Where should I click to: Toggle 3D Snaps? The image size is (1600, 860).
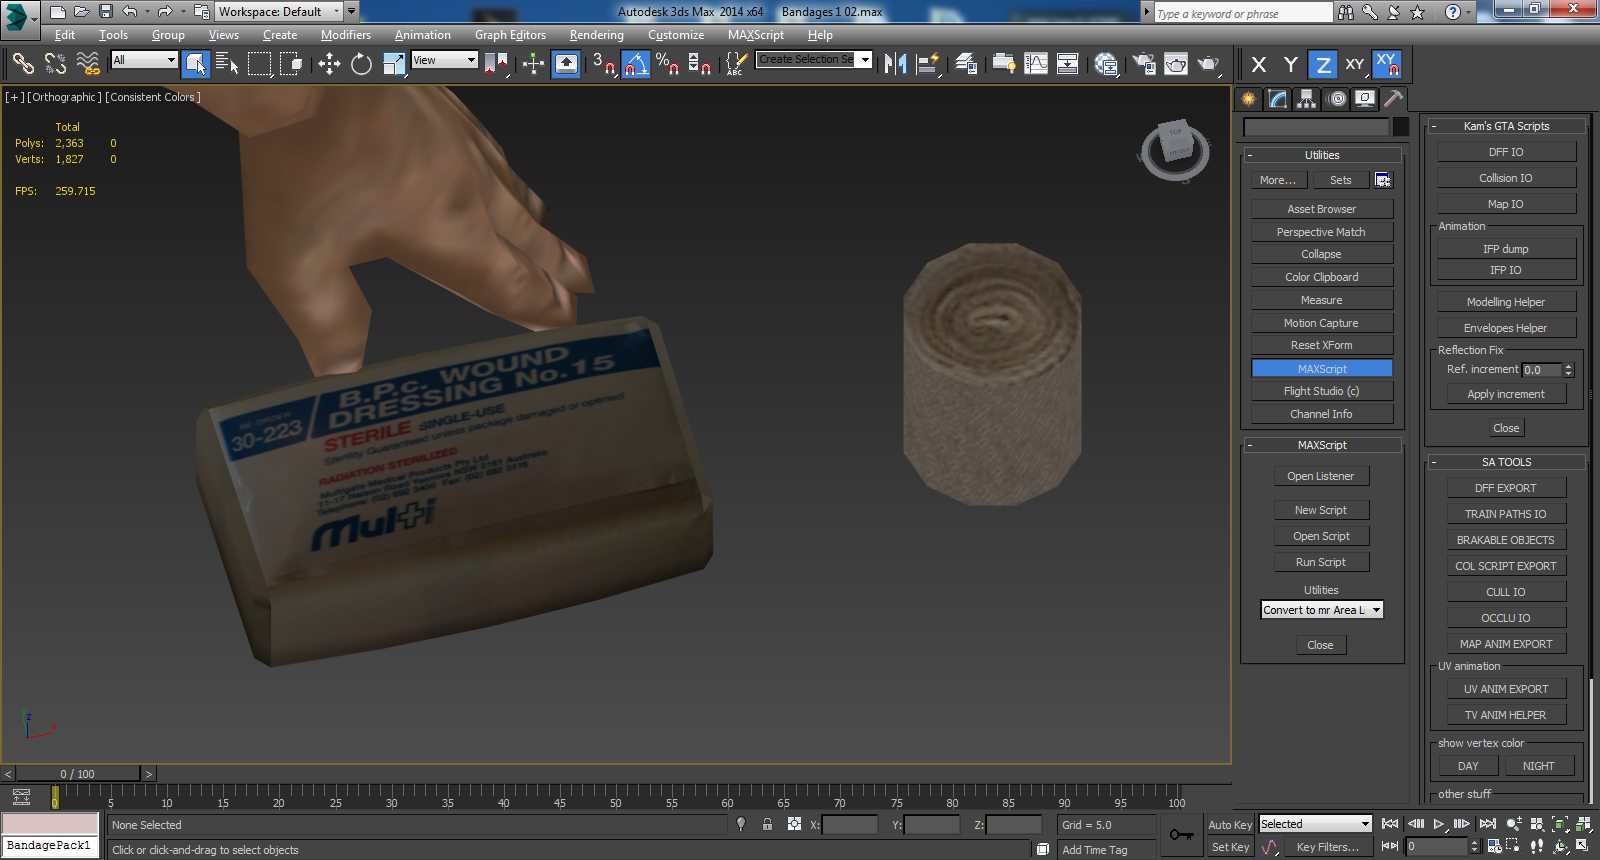603,64
